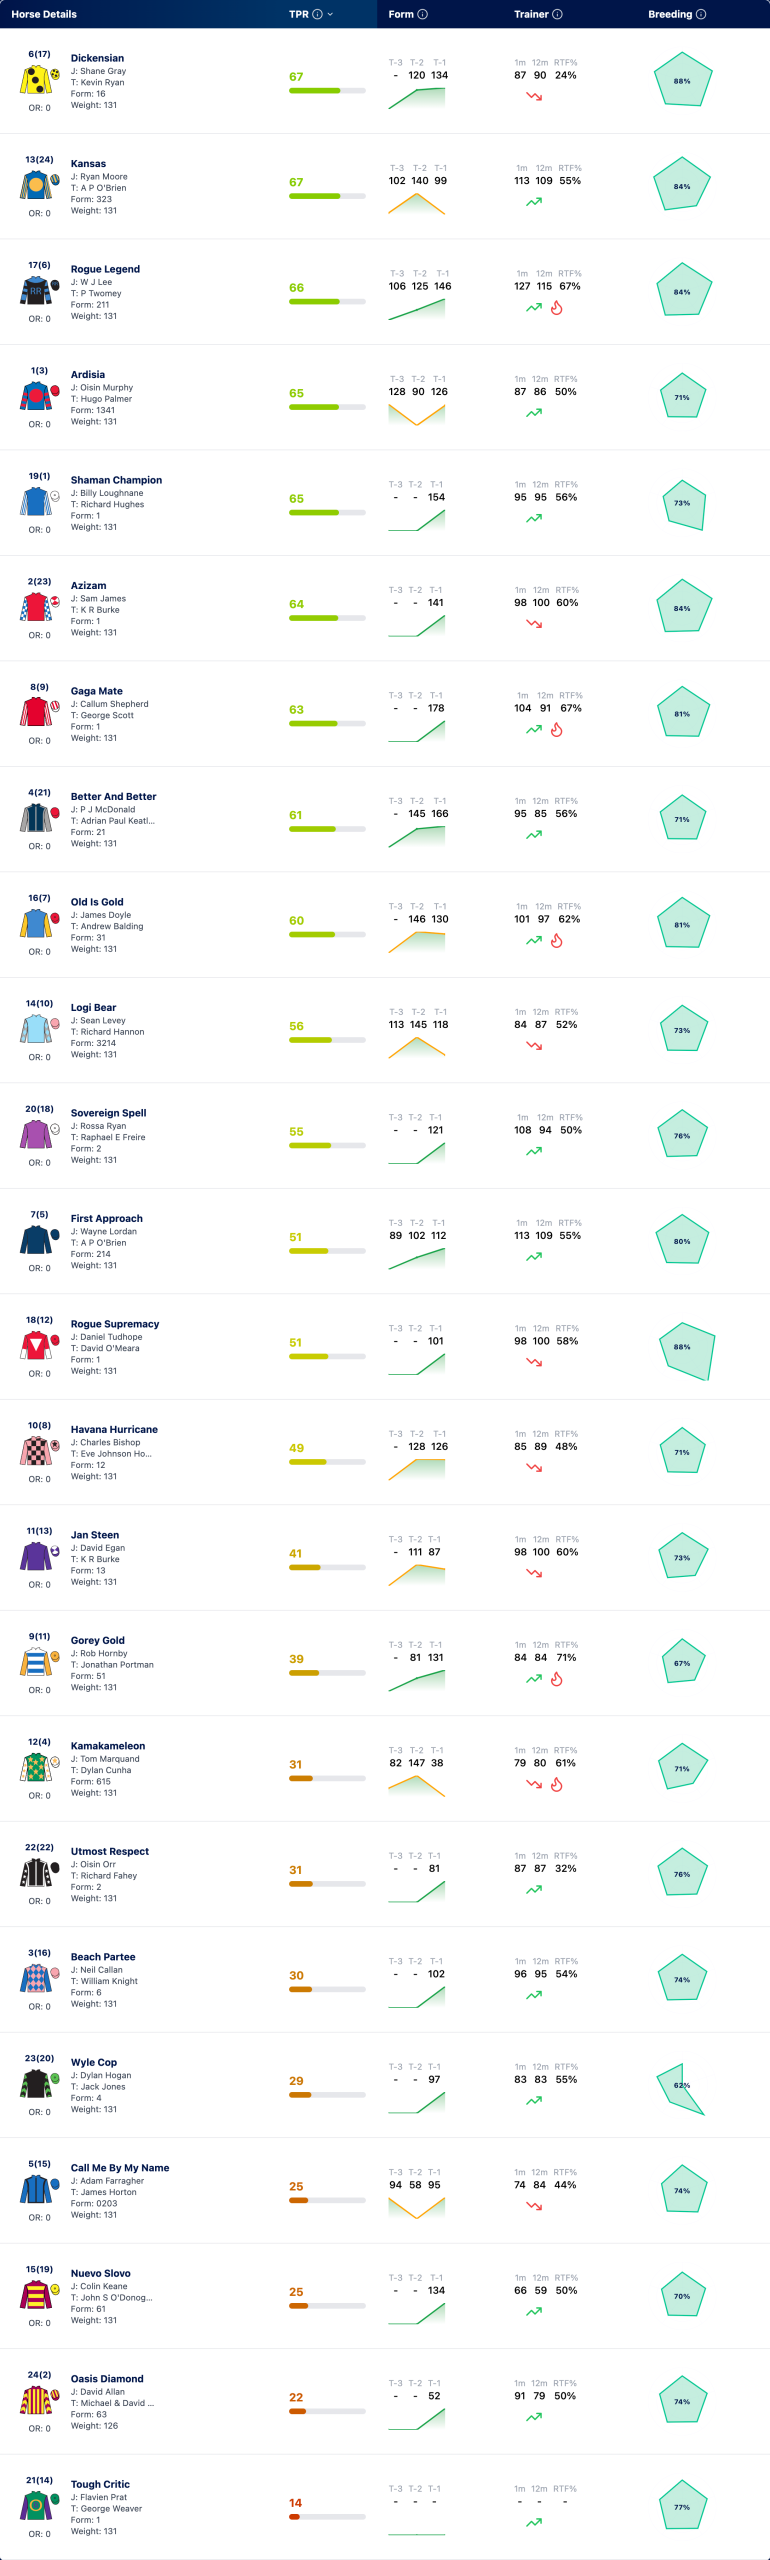Click Kansas's trainer upward trend arrow
Viewport: 770px width, 2560px height.
click(x=534, y=202)
